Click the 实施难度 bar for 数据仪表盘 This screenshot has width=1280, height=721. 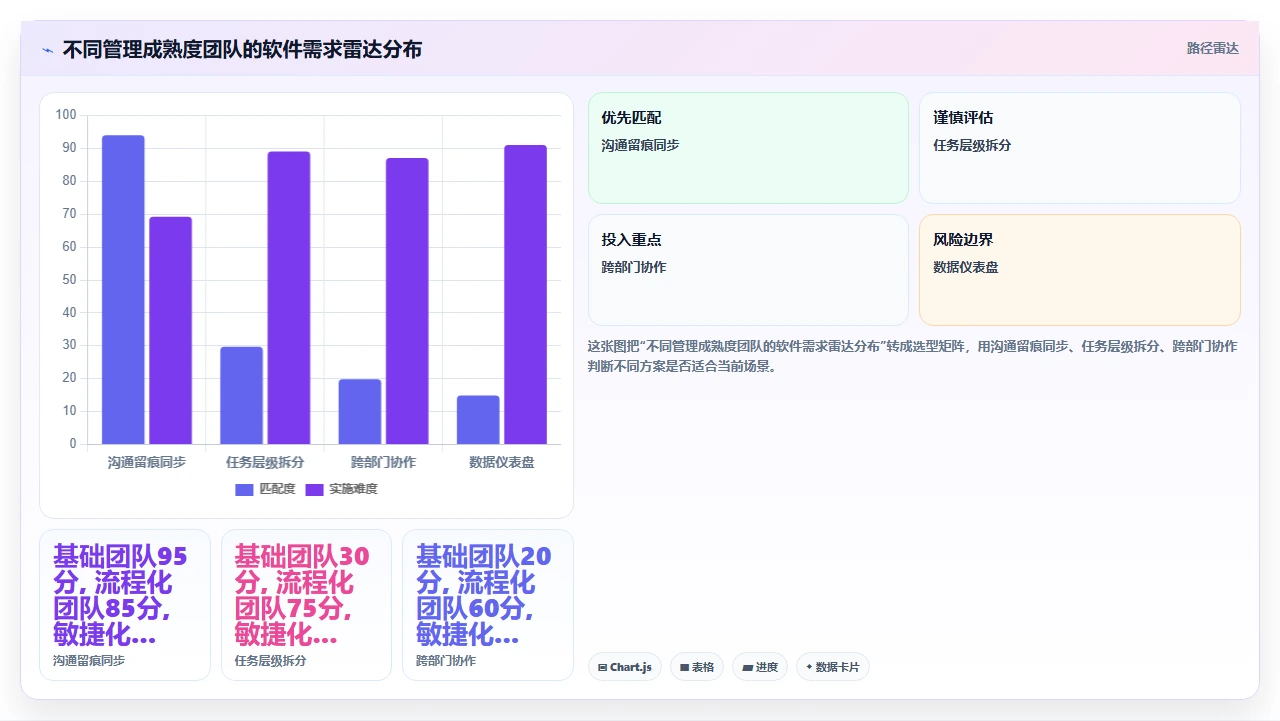tap(525, 295)
